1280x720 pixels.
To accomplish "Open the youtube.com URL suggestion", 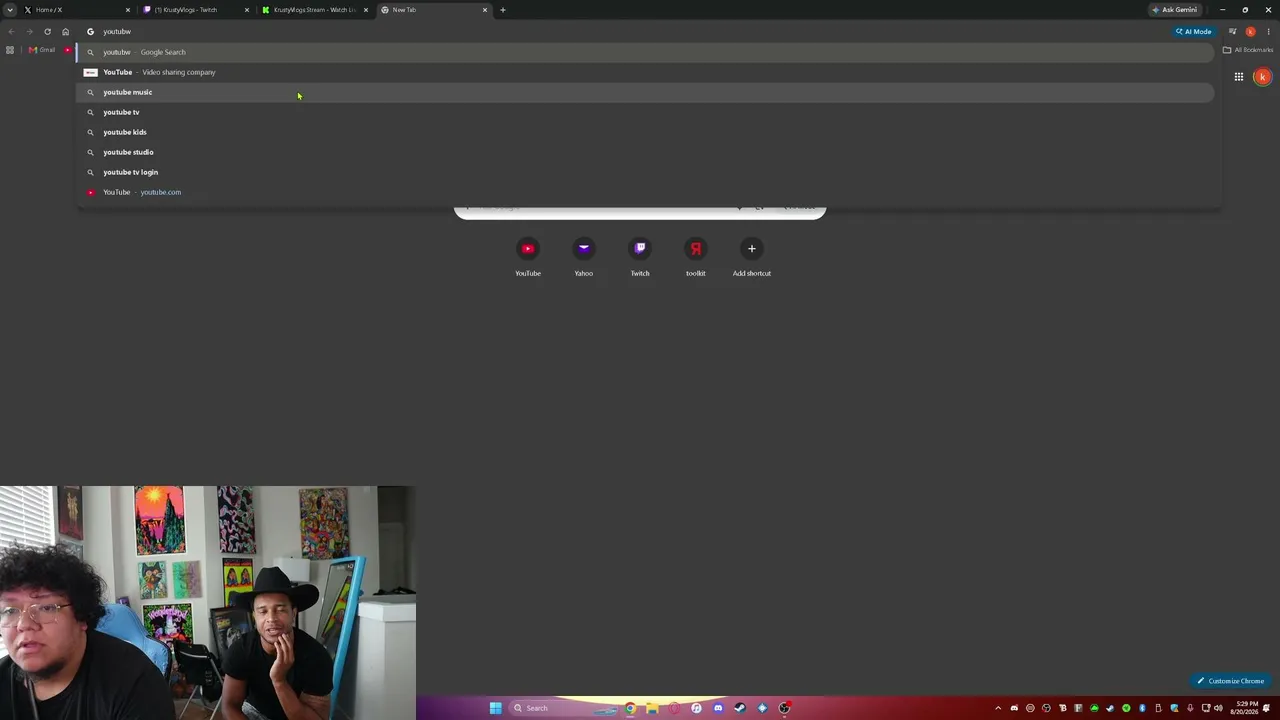I will click(x=646, y=192).
